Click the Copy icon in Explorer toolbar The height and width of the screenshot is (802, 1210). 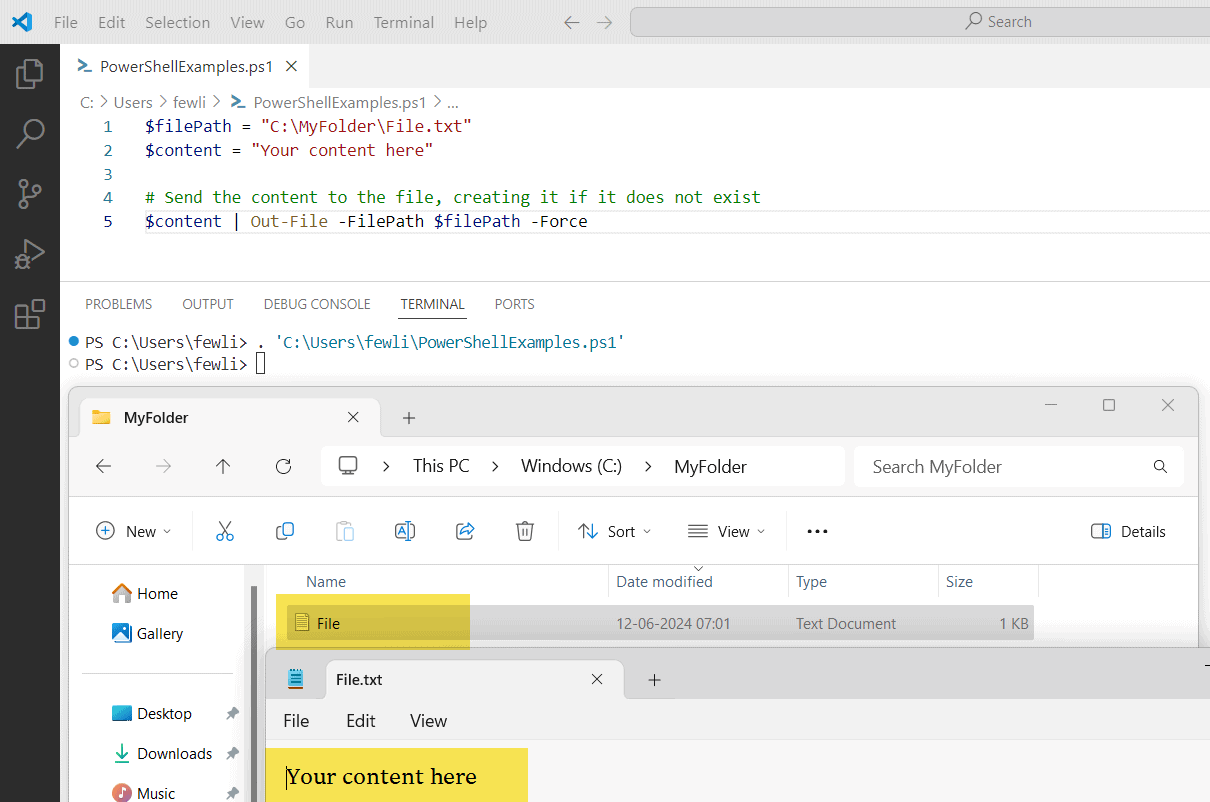[284, 531]
